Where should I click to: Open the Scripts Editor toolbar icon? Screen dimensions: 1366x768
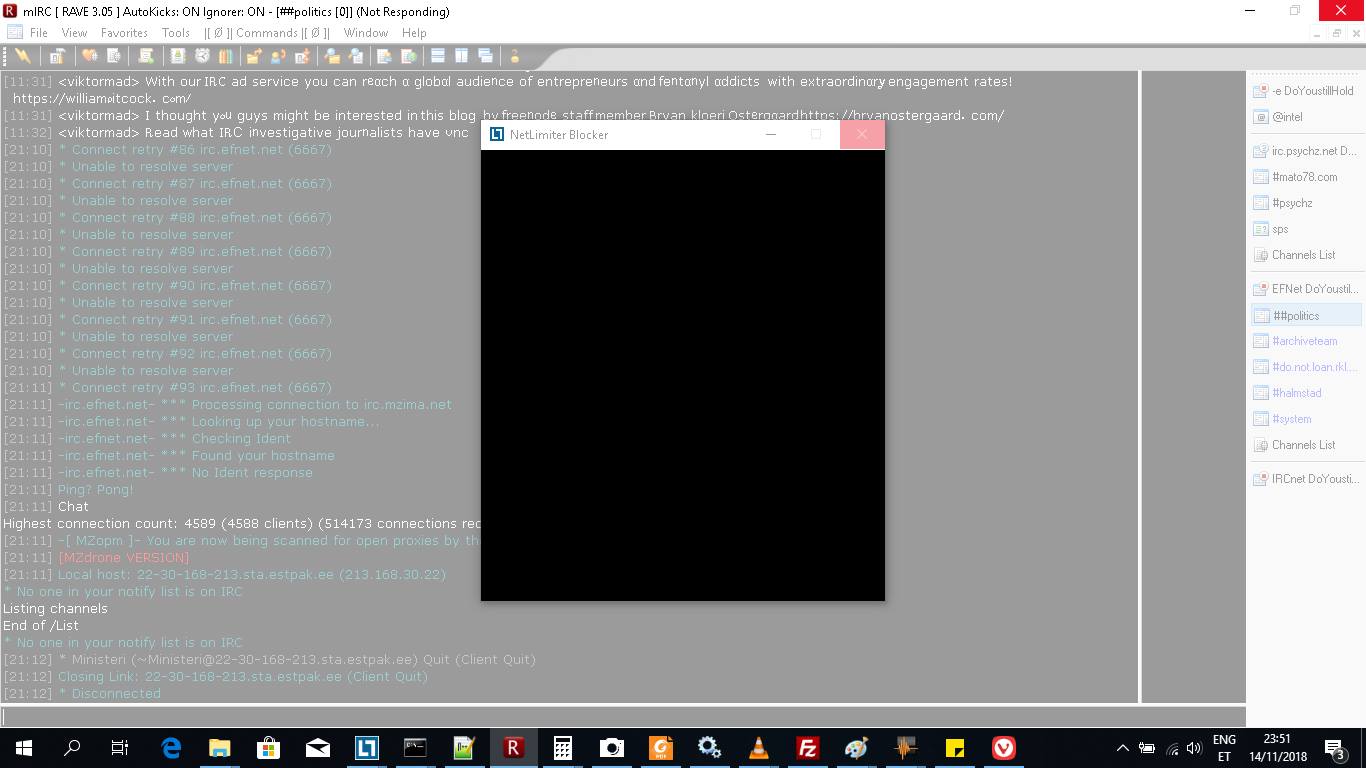[146, 56]
